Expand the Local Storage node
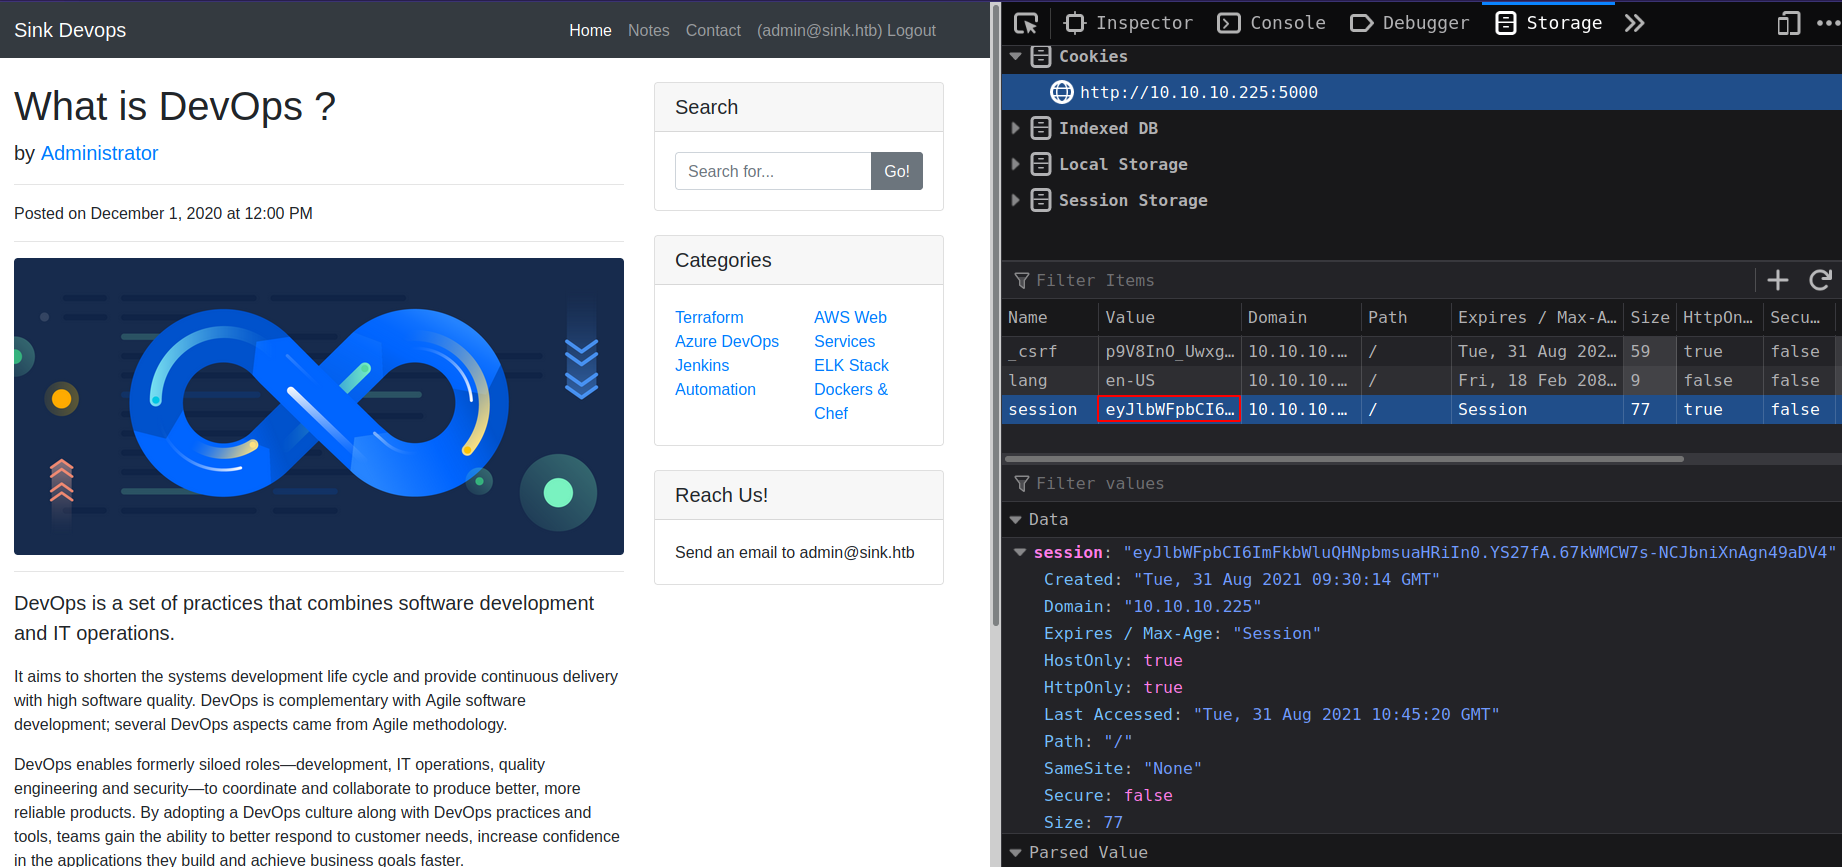1842x867 pixels. click(1016, 164)
